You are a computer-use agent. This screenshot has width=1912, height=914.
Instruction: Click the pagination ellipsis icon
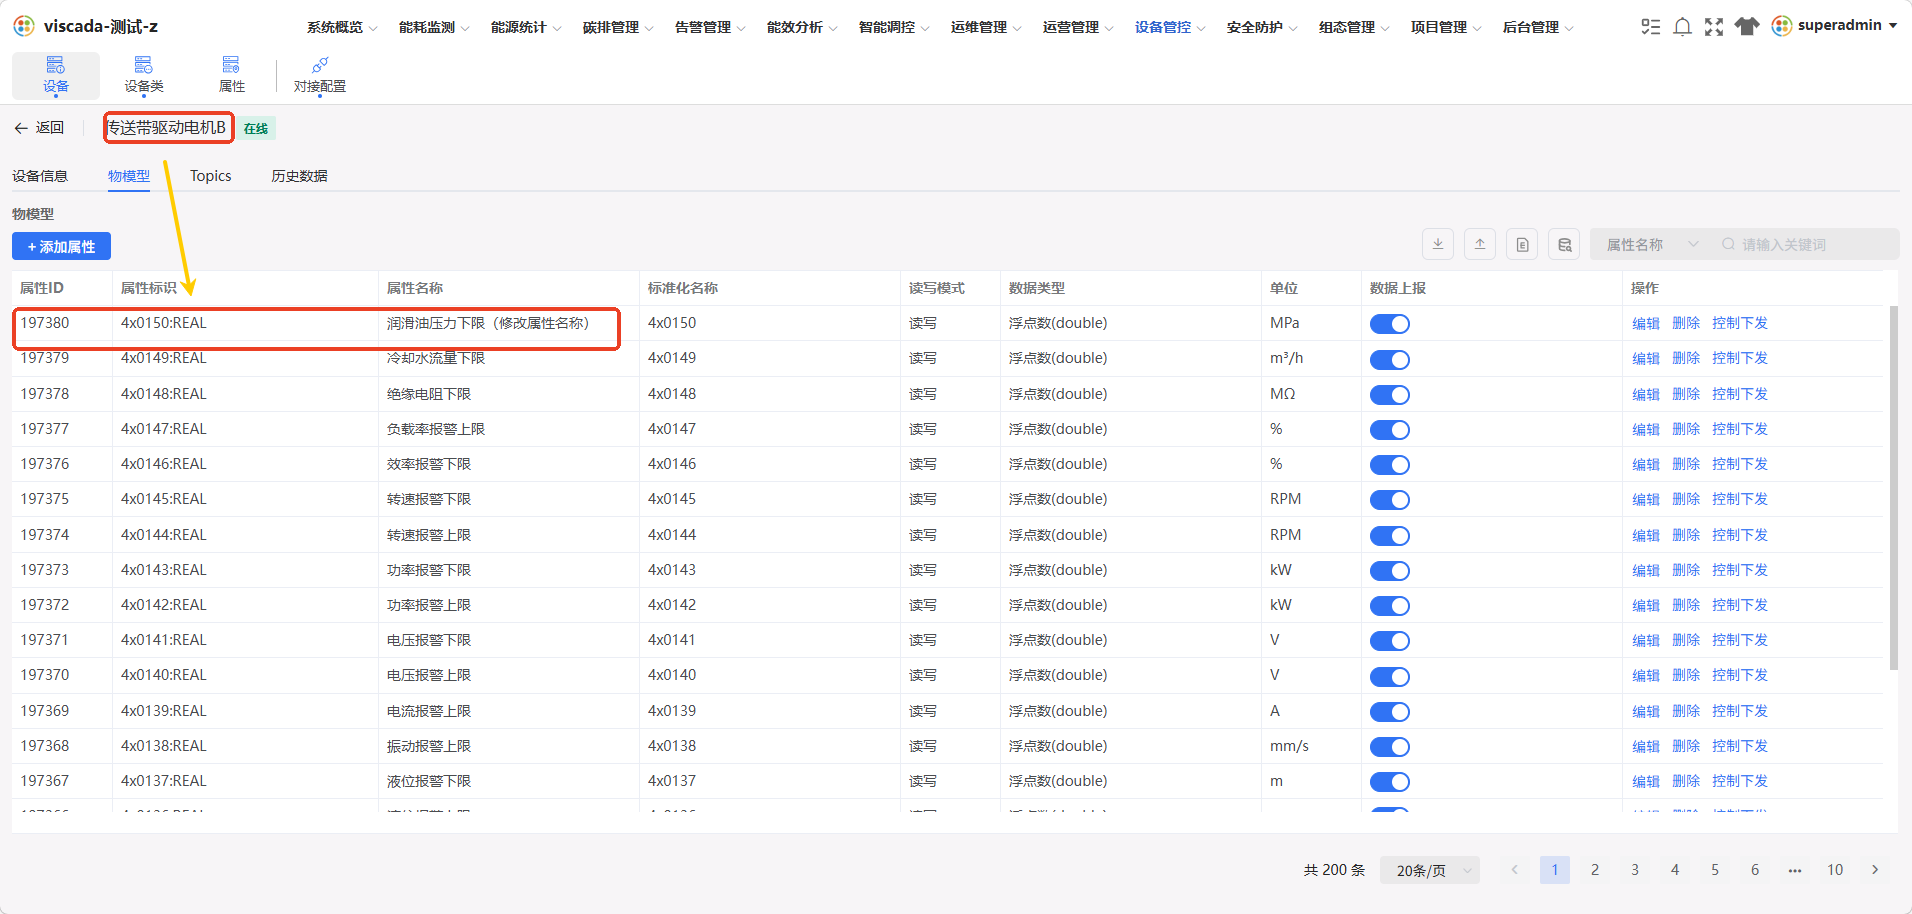1795,870
